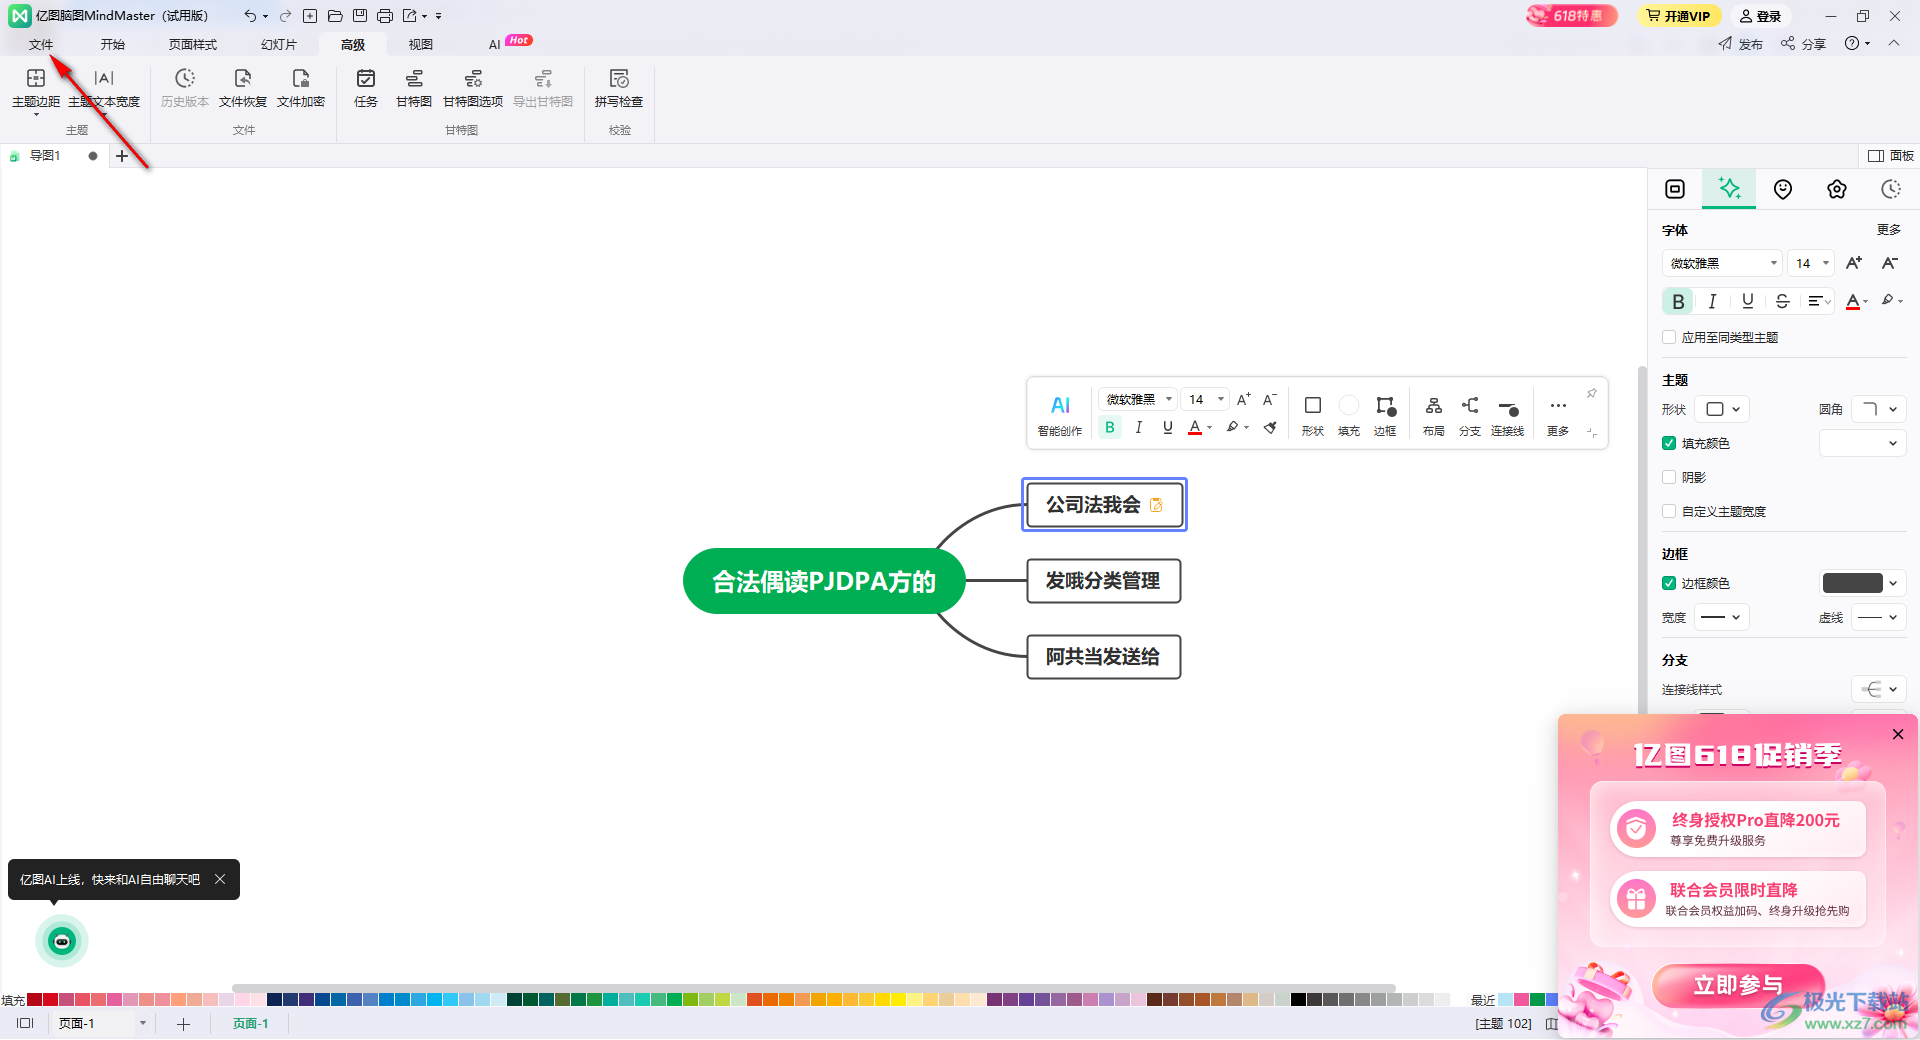
Task: Open the 连接线样式 connector style dropdown
Action: coord(1879,689)
